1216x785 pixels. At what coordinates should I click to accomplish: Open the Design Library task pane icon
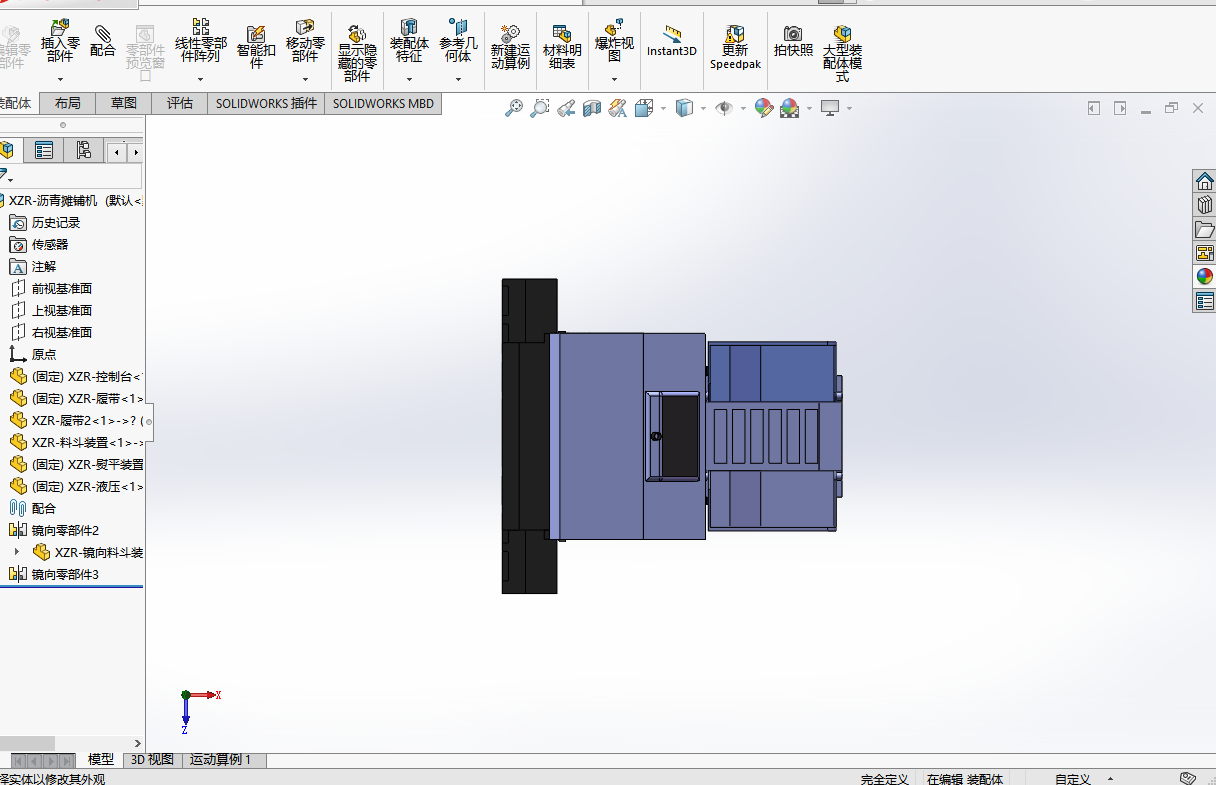click(x=1204, y=205)
